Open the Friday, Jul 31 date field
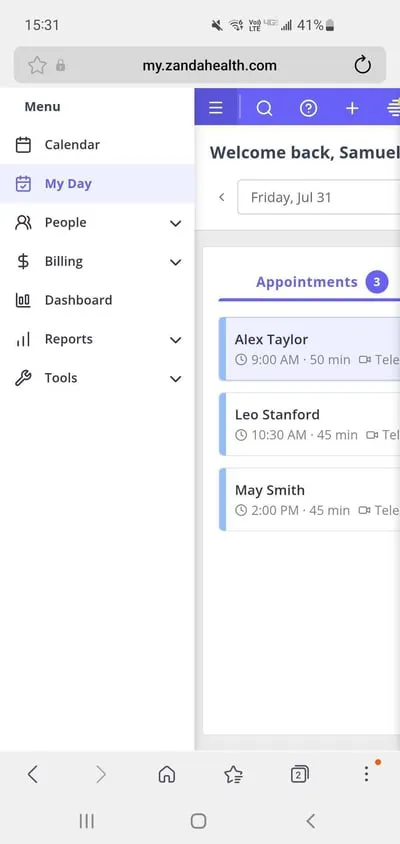The height and width of the screenshot is (844, 400). (x=319, y=197)
